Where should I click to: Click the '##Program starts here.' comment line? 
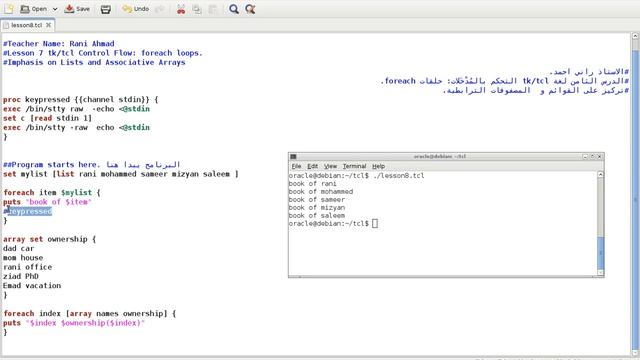point(91,165)
